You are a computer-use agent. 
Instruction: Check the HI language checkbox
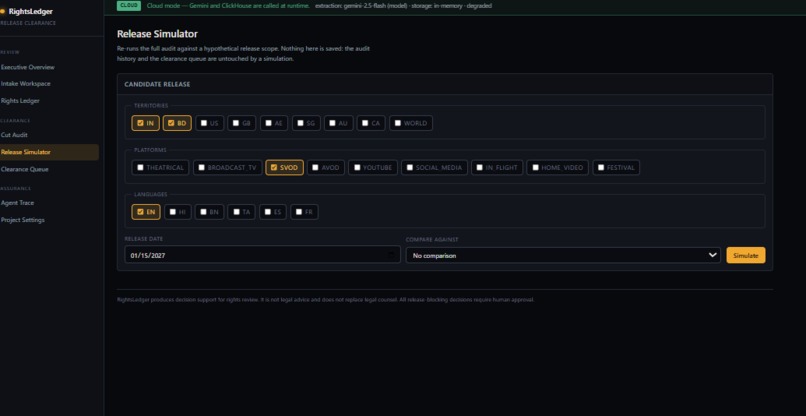click(x=173, y=212)
